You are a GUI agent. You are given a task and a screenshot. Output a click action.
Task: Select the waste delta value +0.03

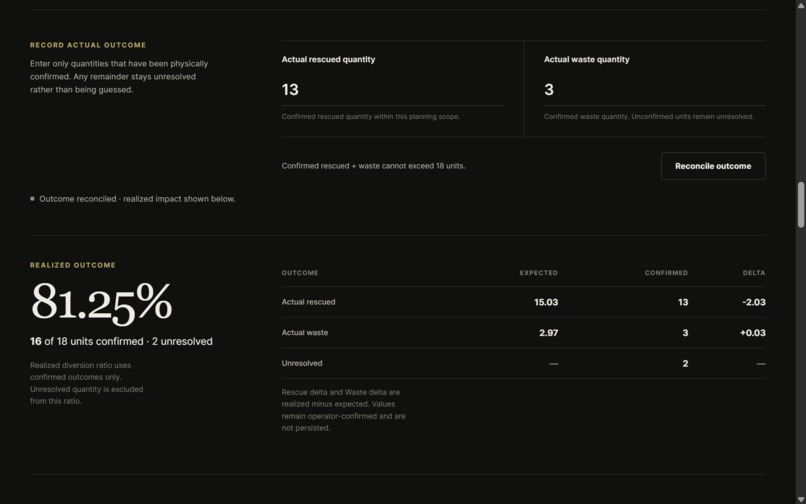click(x=753, y=333)
